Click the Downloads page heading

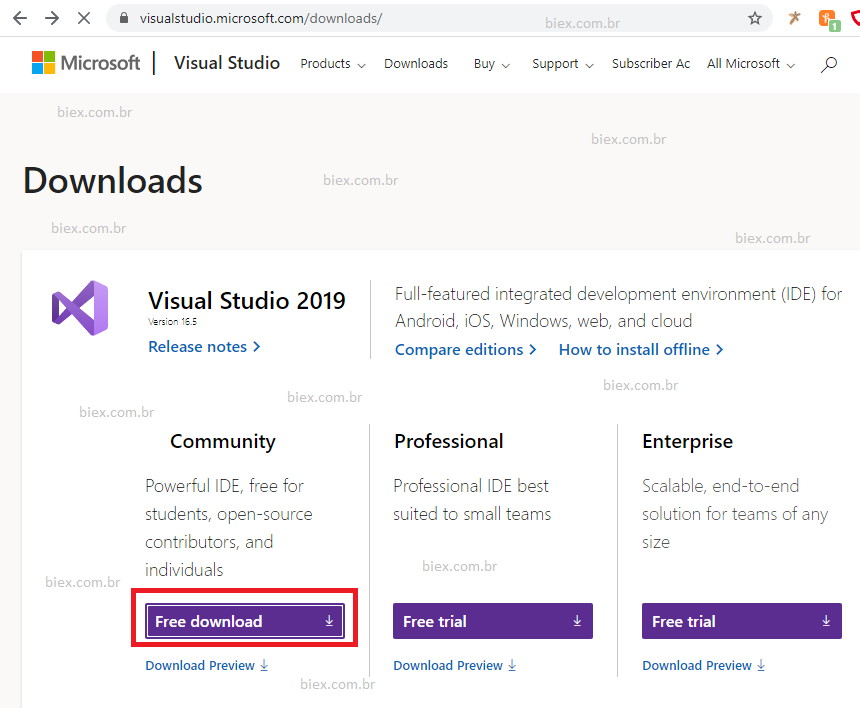(113, 180)
